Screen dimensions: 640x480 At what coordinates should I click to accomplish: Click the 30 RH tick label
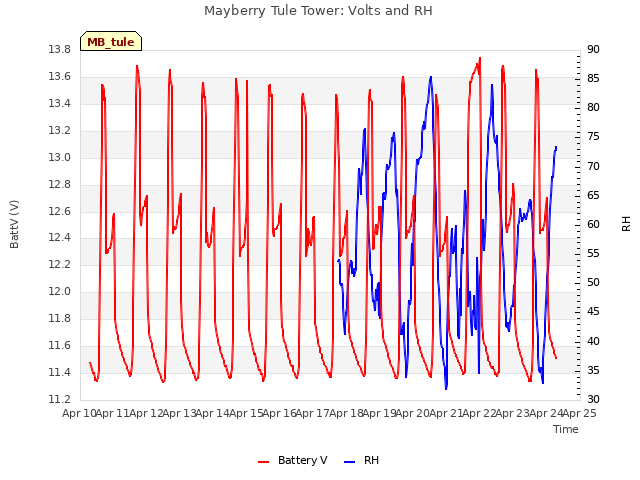coord(593,400)
